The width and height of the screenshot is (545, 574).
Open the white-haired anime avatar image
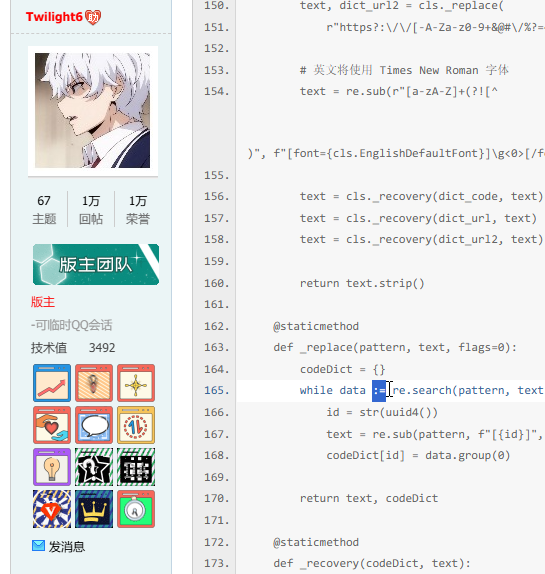93,111
